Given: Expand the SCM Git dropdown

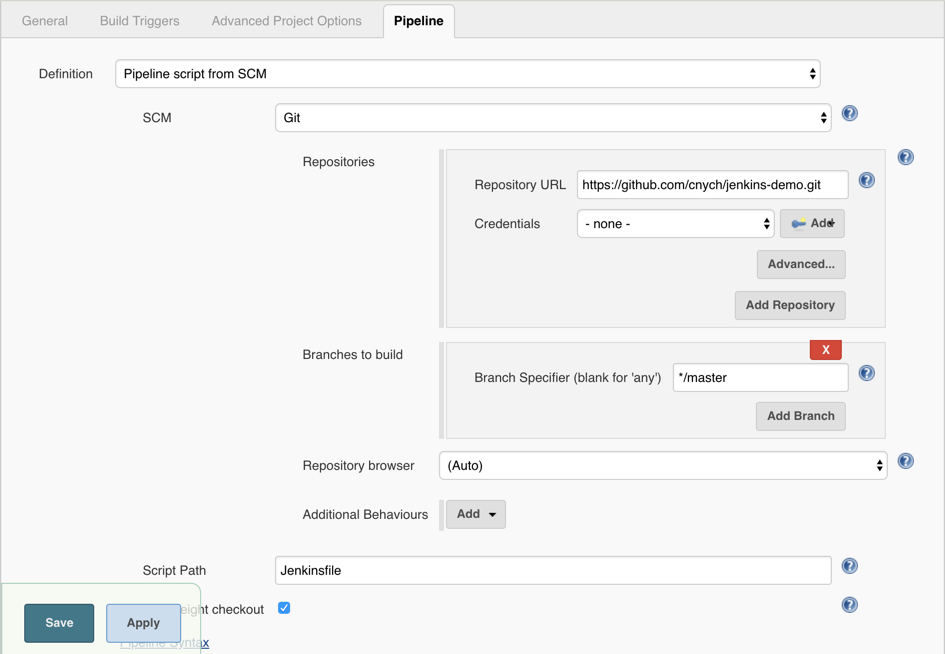Looking at the screenshot, I should tap(553, 118).
